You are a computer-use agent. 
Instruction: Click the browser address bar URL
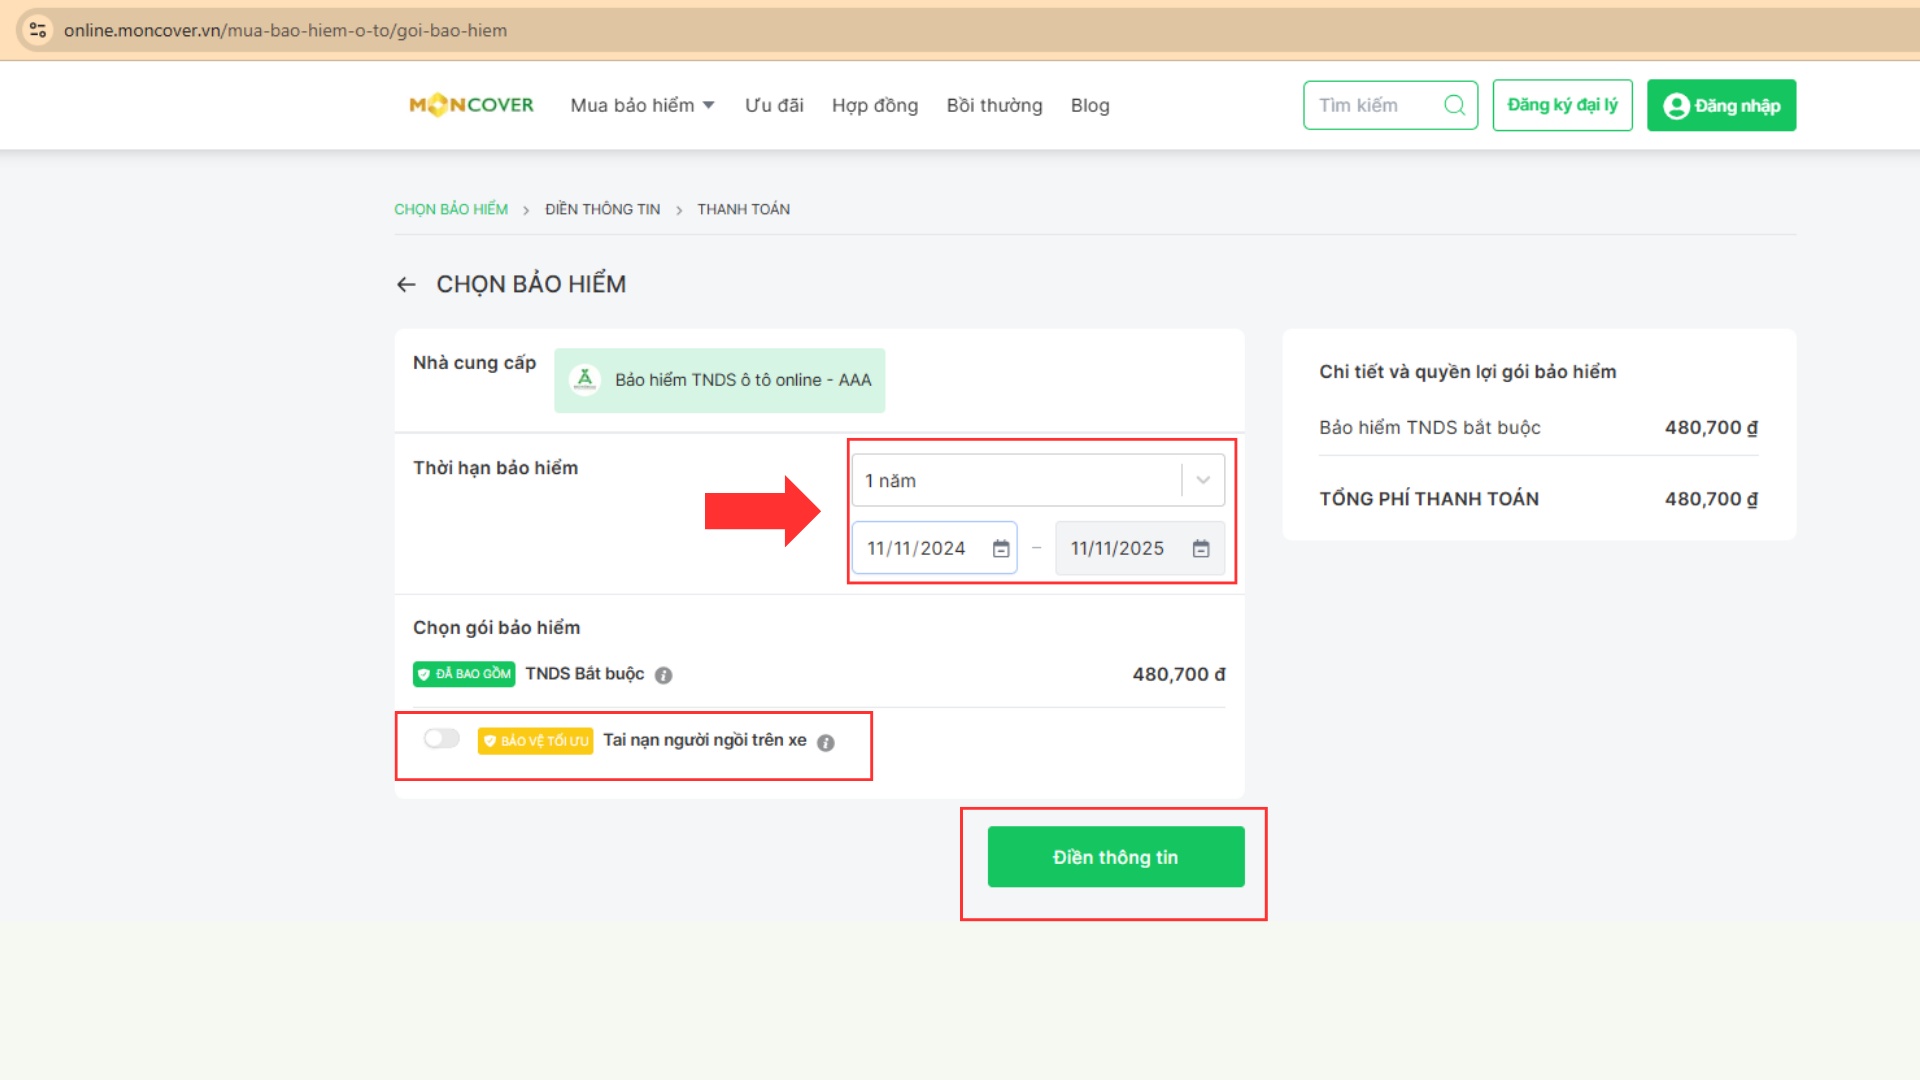(285, 30)
